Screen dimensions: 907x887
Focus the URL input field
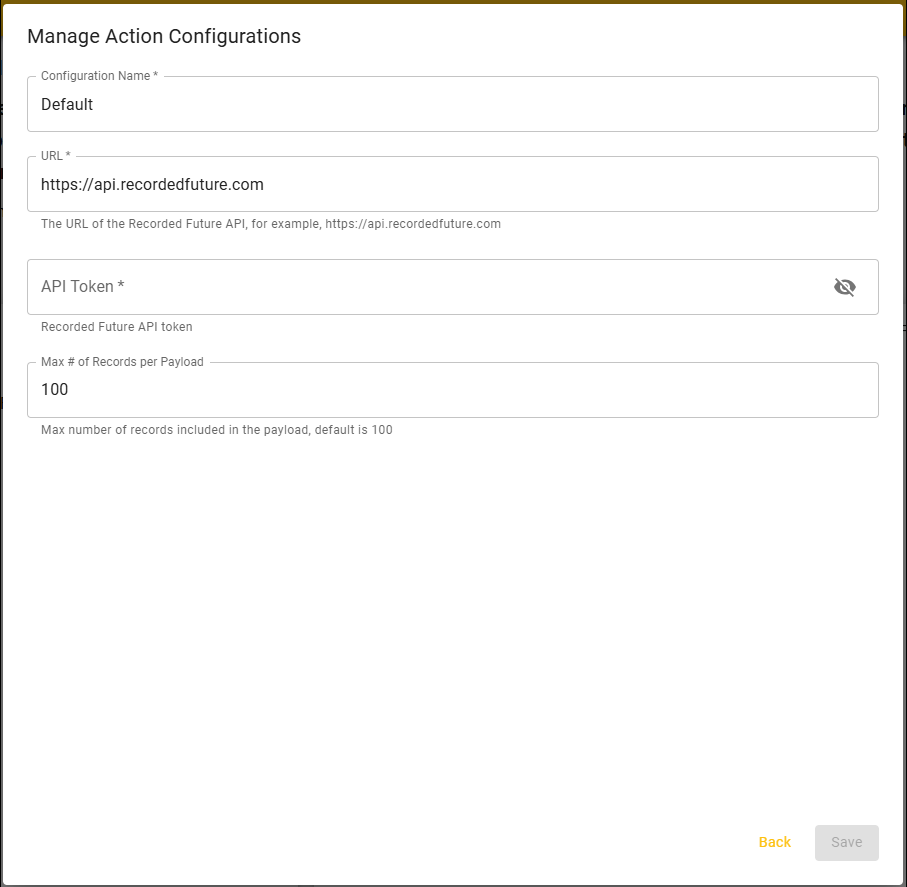pyautogui.click(x=453, y=184)
